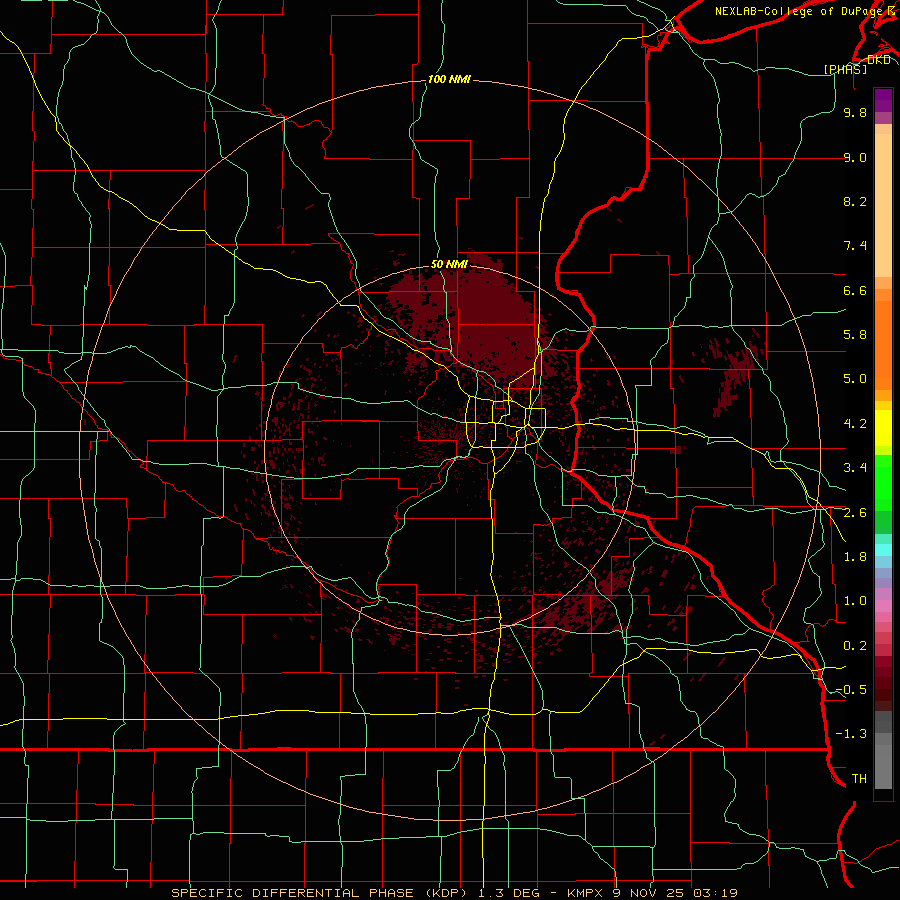Click the DKD label above the legend
Image resolution: width=900 pixels, height=900 pixels.
pyautogui.click(x=879, y=60)
